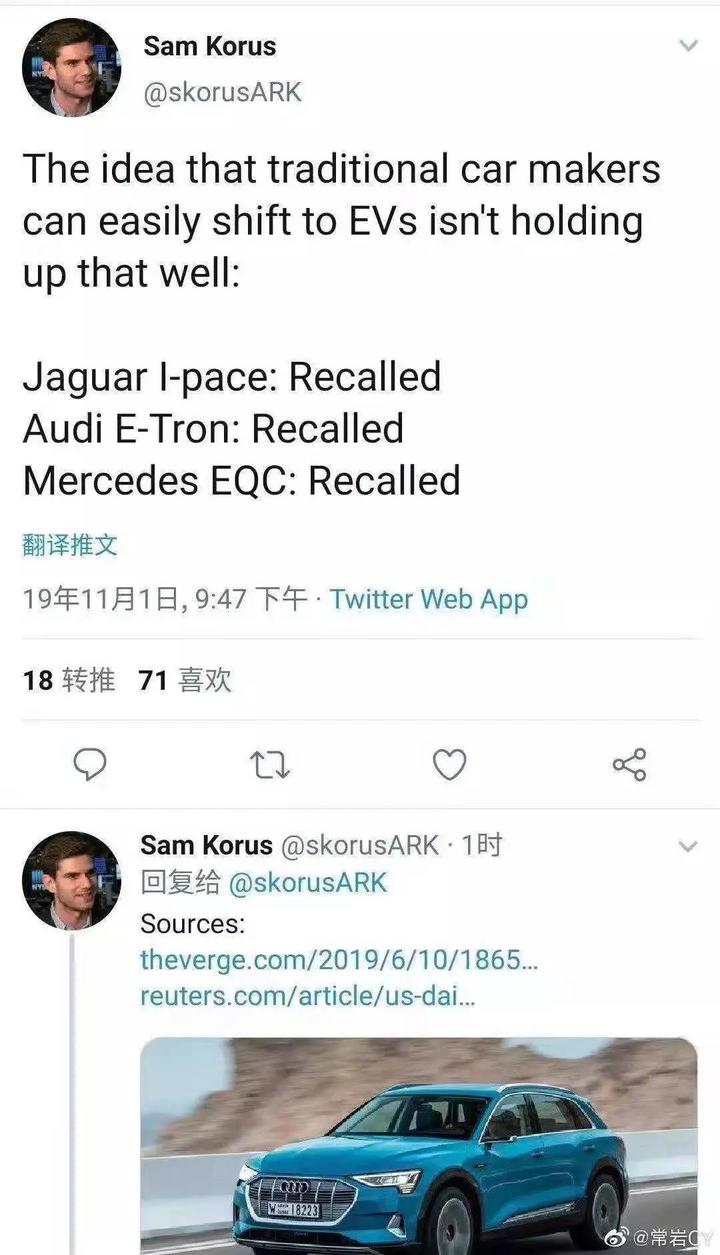Retweet this post via the retweet icon
Viewport: 720px width, 1255px height.
click(270, 766)
